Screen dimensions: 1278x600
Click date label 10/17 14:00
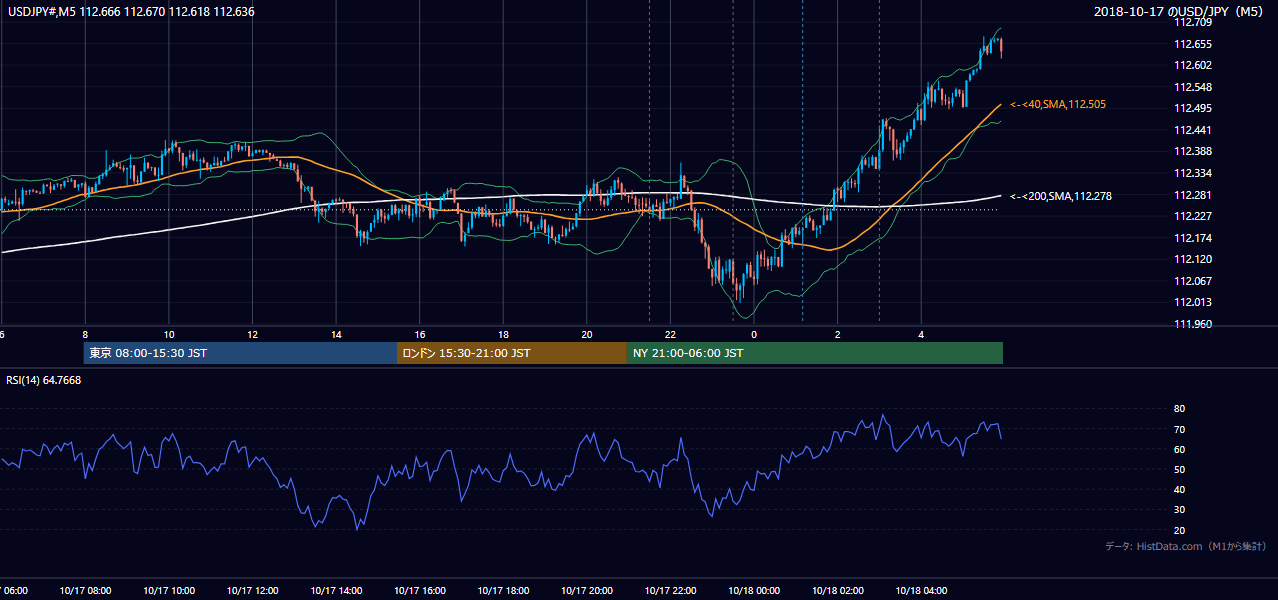pos(336,591)
